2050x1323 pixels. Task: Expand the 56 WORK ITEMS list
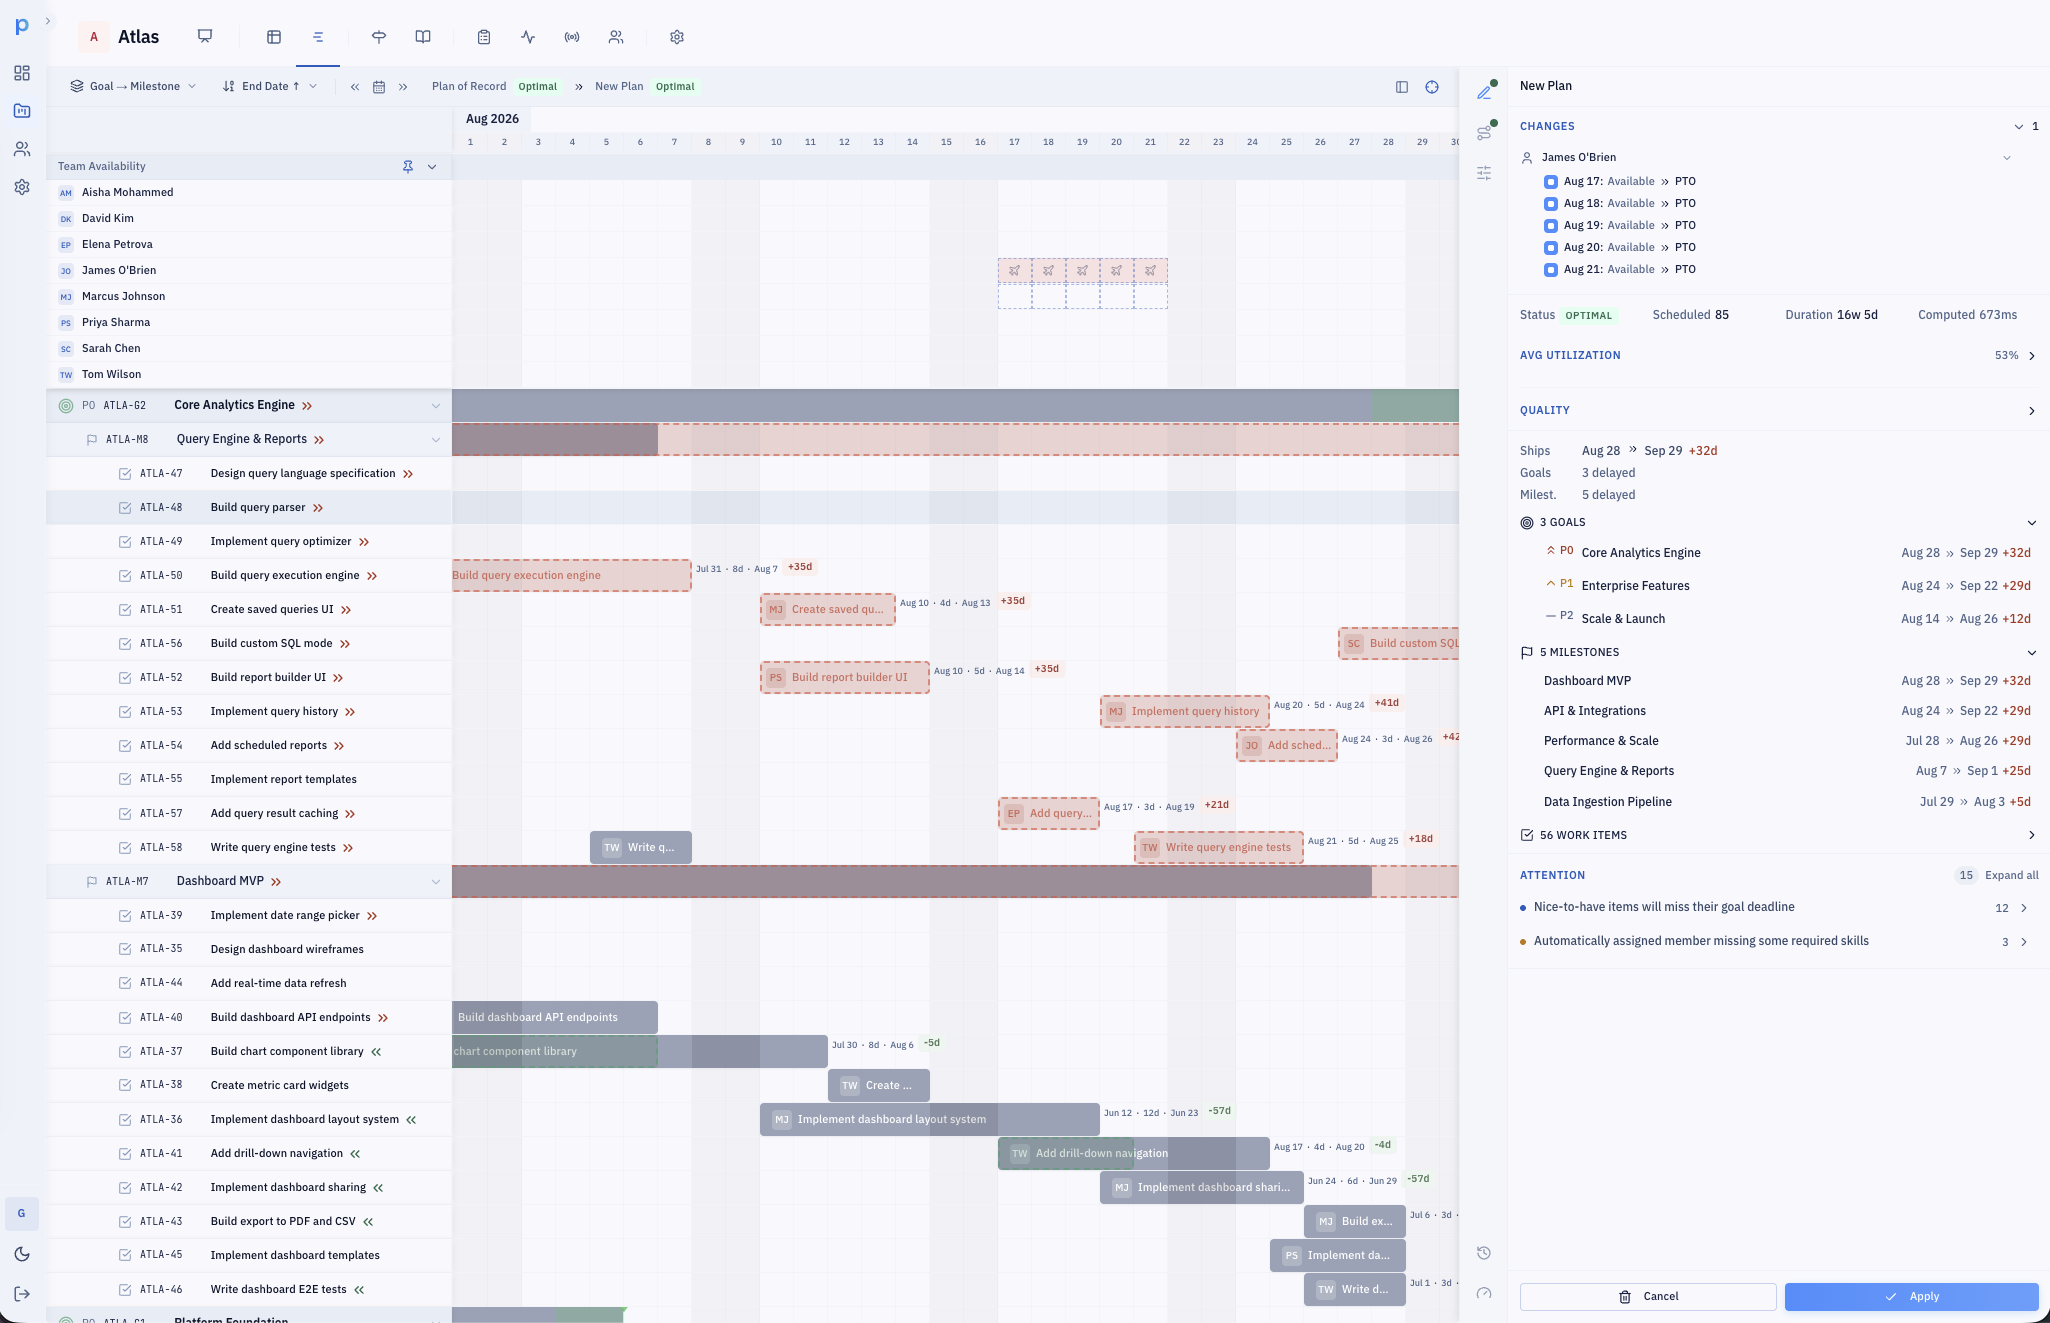coord(2031,835)
